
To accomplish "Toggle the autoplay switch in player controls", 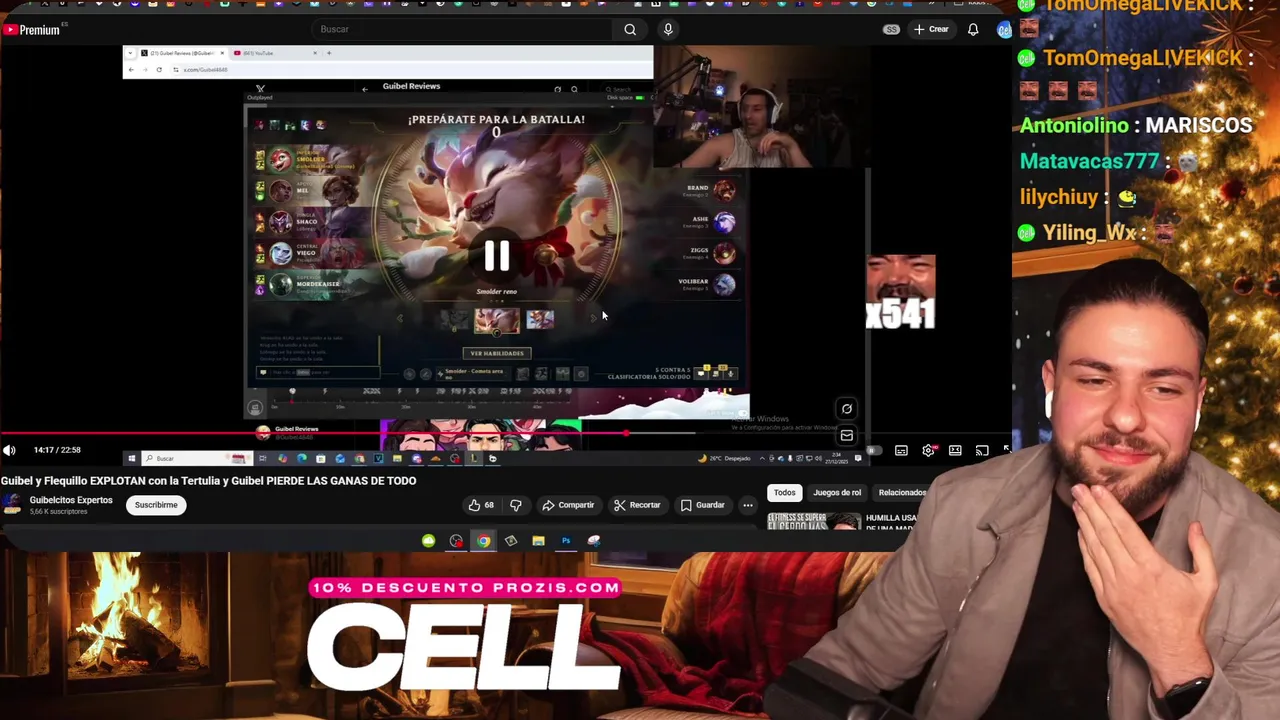I will pyautogui.click(x=874, y=451).
